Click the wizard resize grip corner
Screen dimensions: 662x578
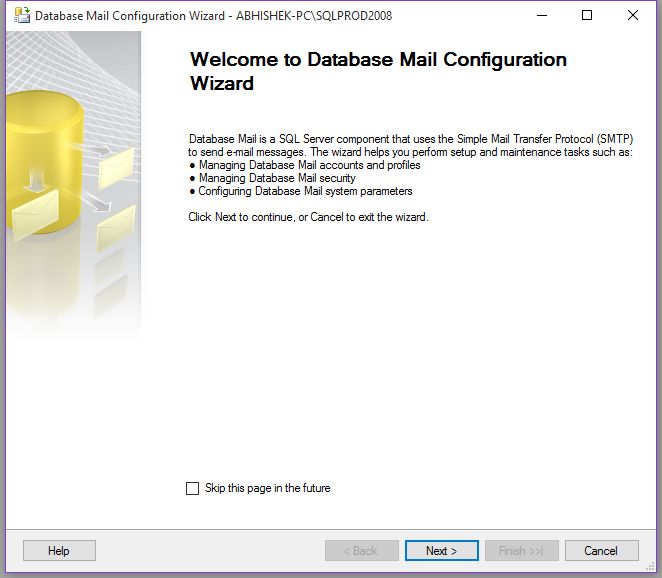coord(650,566)
